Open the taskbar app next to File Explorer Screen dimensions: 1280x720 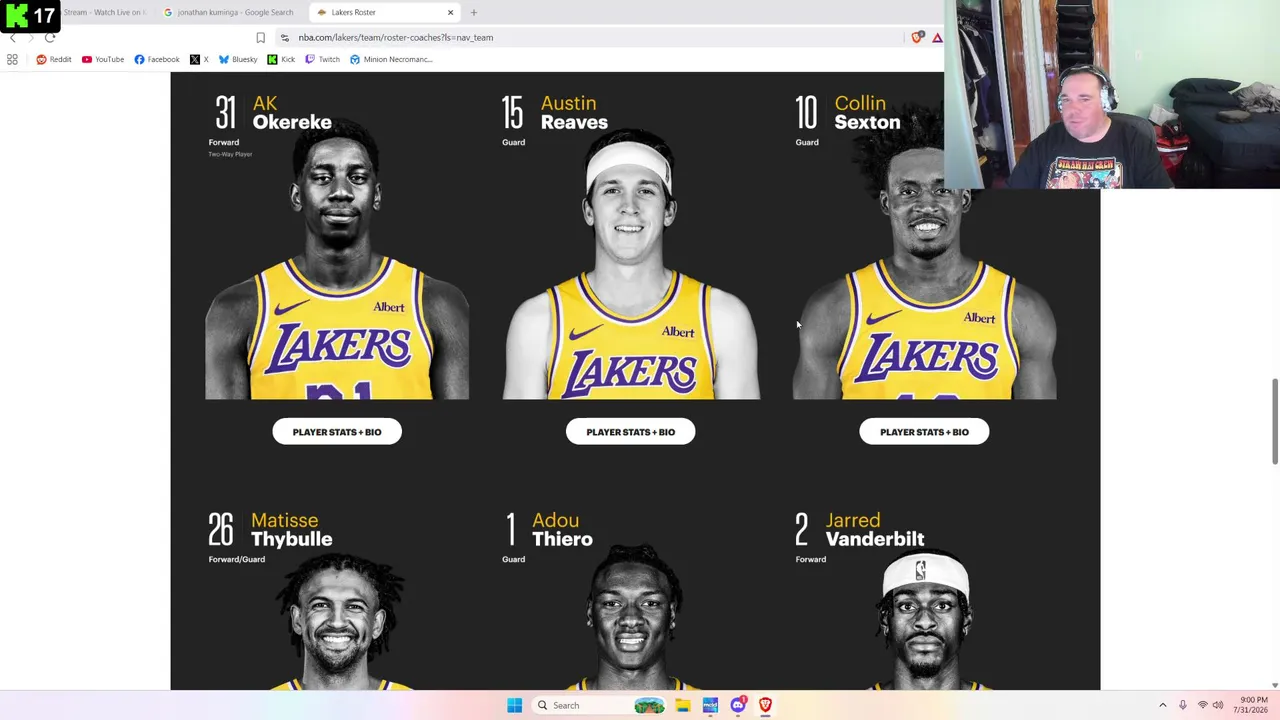click(x=710, y=705)
